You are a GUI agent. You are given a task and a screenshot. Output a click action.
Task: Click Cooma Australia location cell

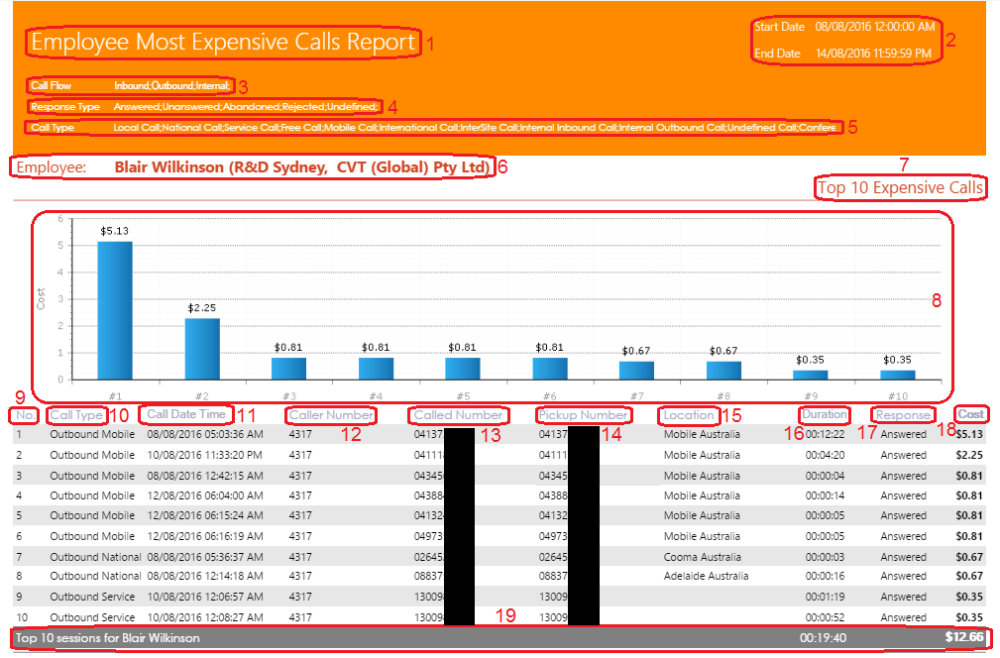(x=702, y=557)
